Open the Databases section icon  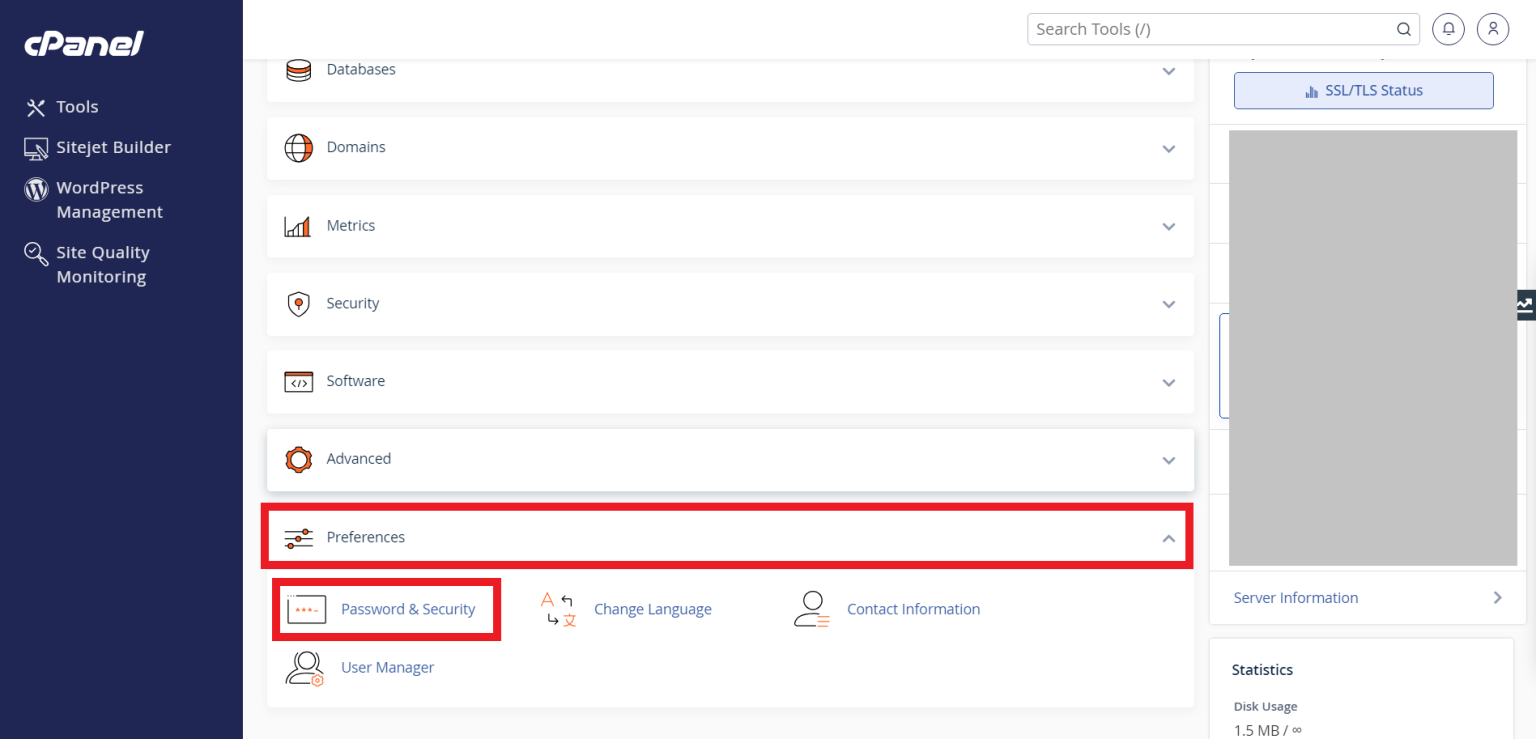coord(298,70)
